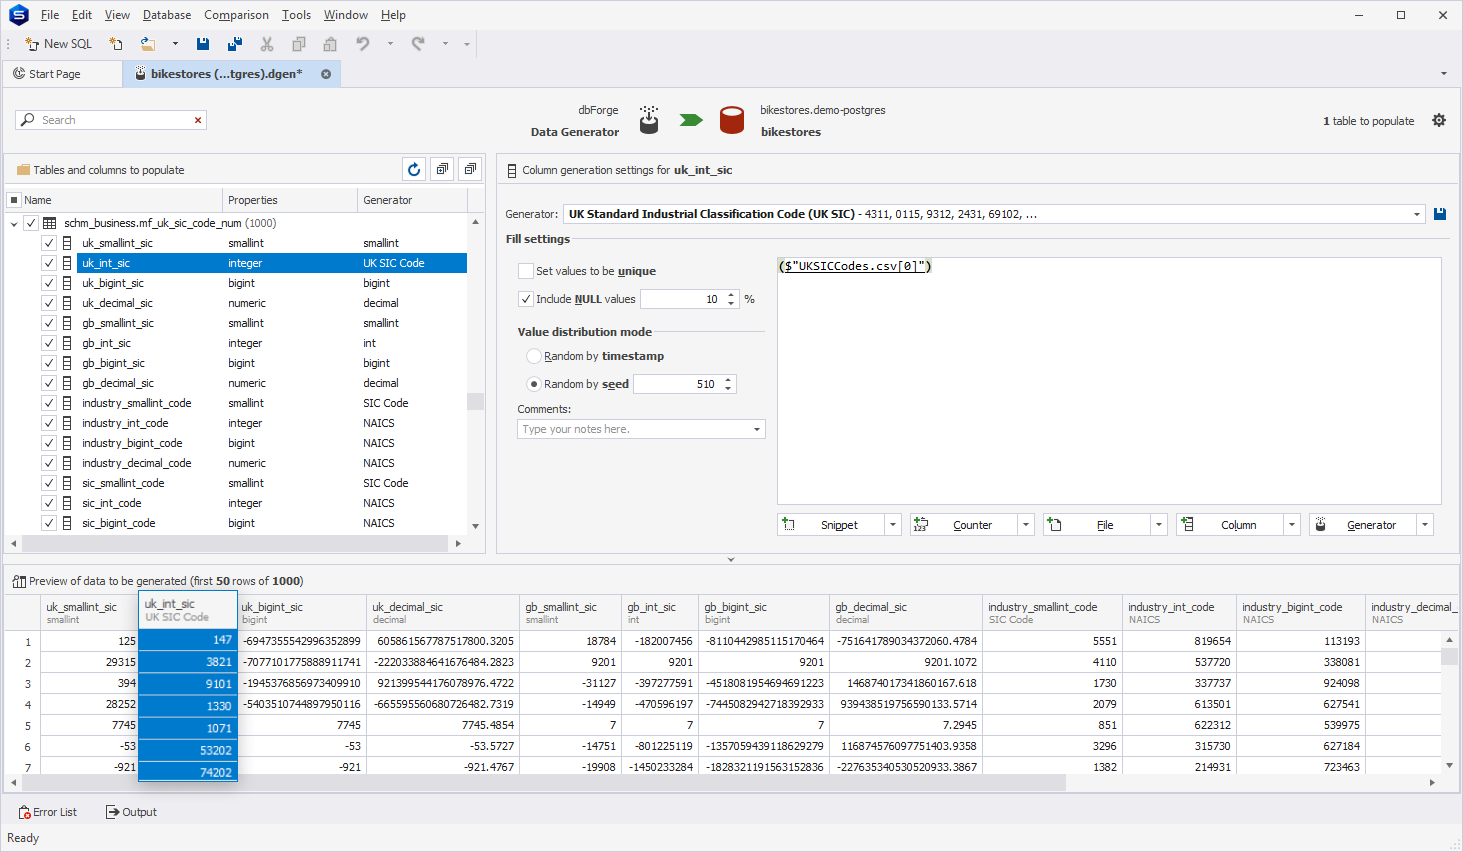Open the File menu

[x=50, y=15]
